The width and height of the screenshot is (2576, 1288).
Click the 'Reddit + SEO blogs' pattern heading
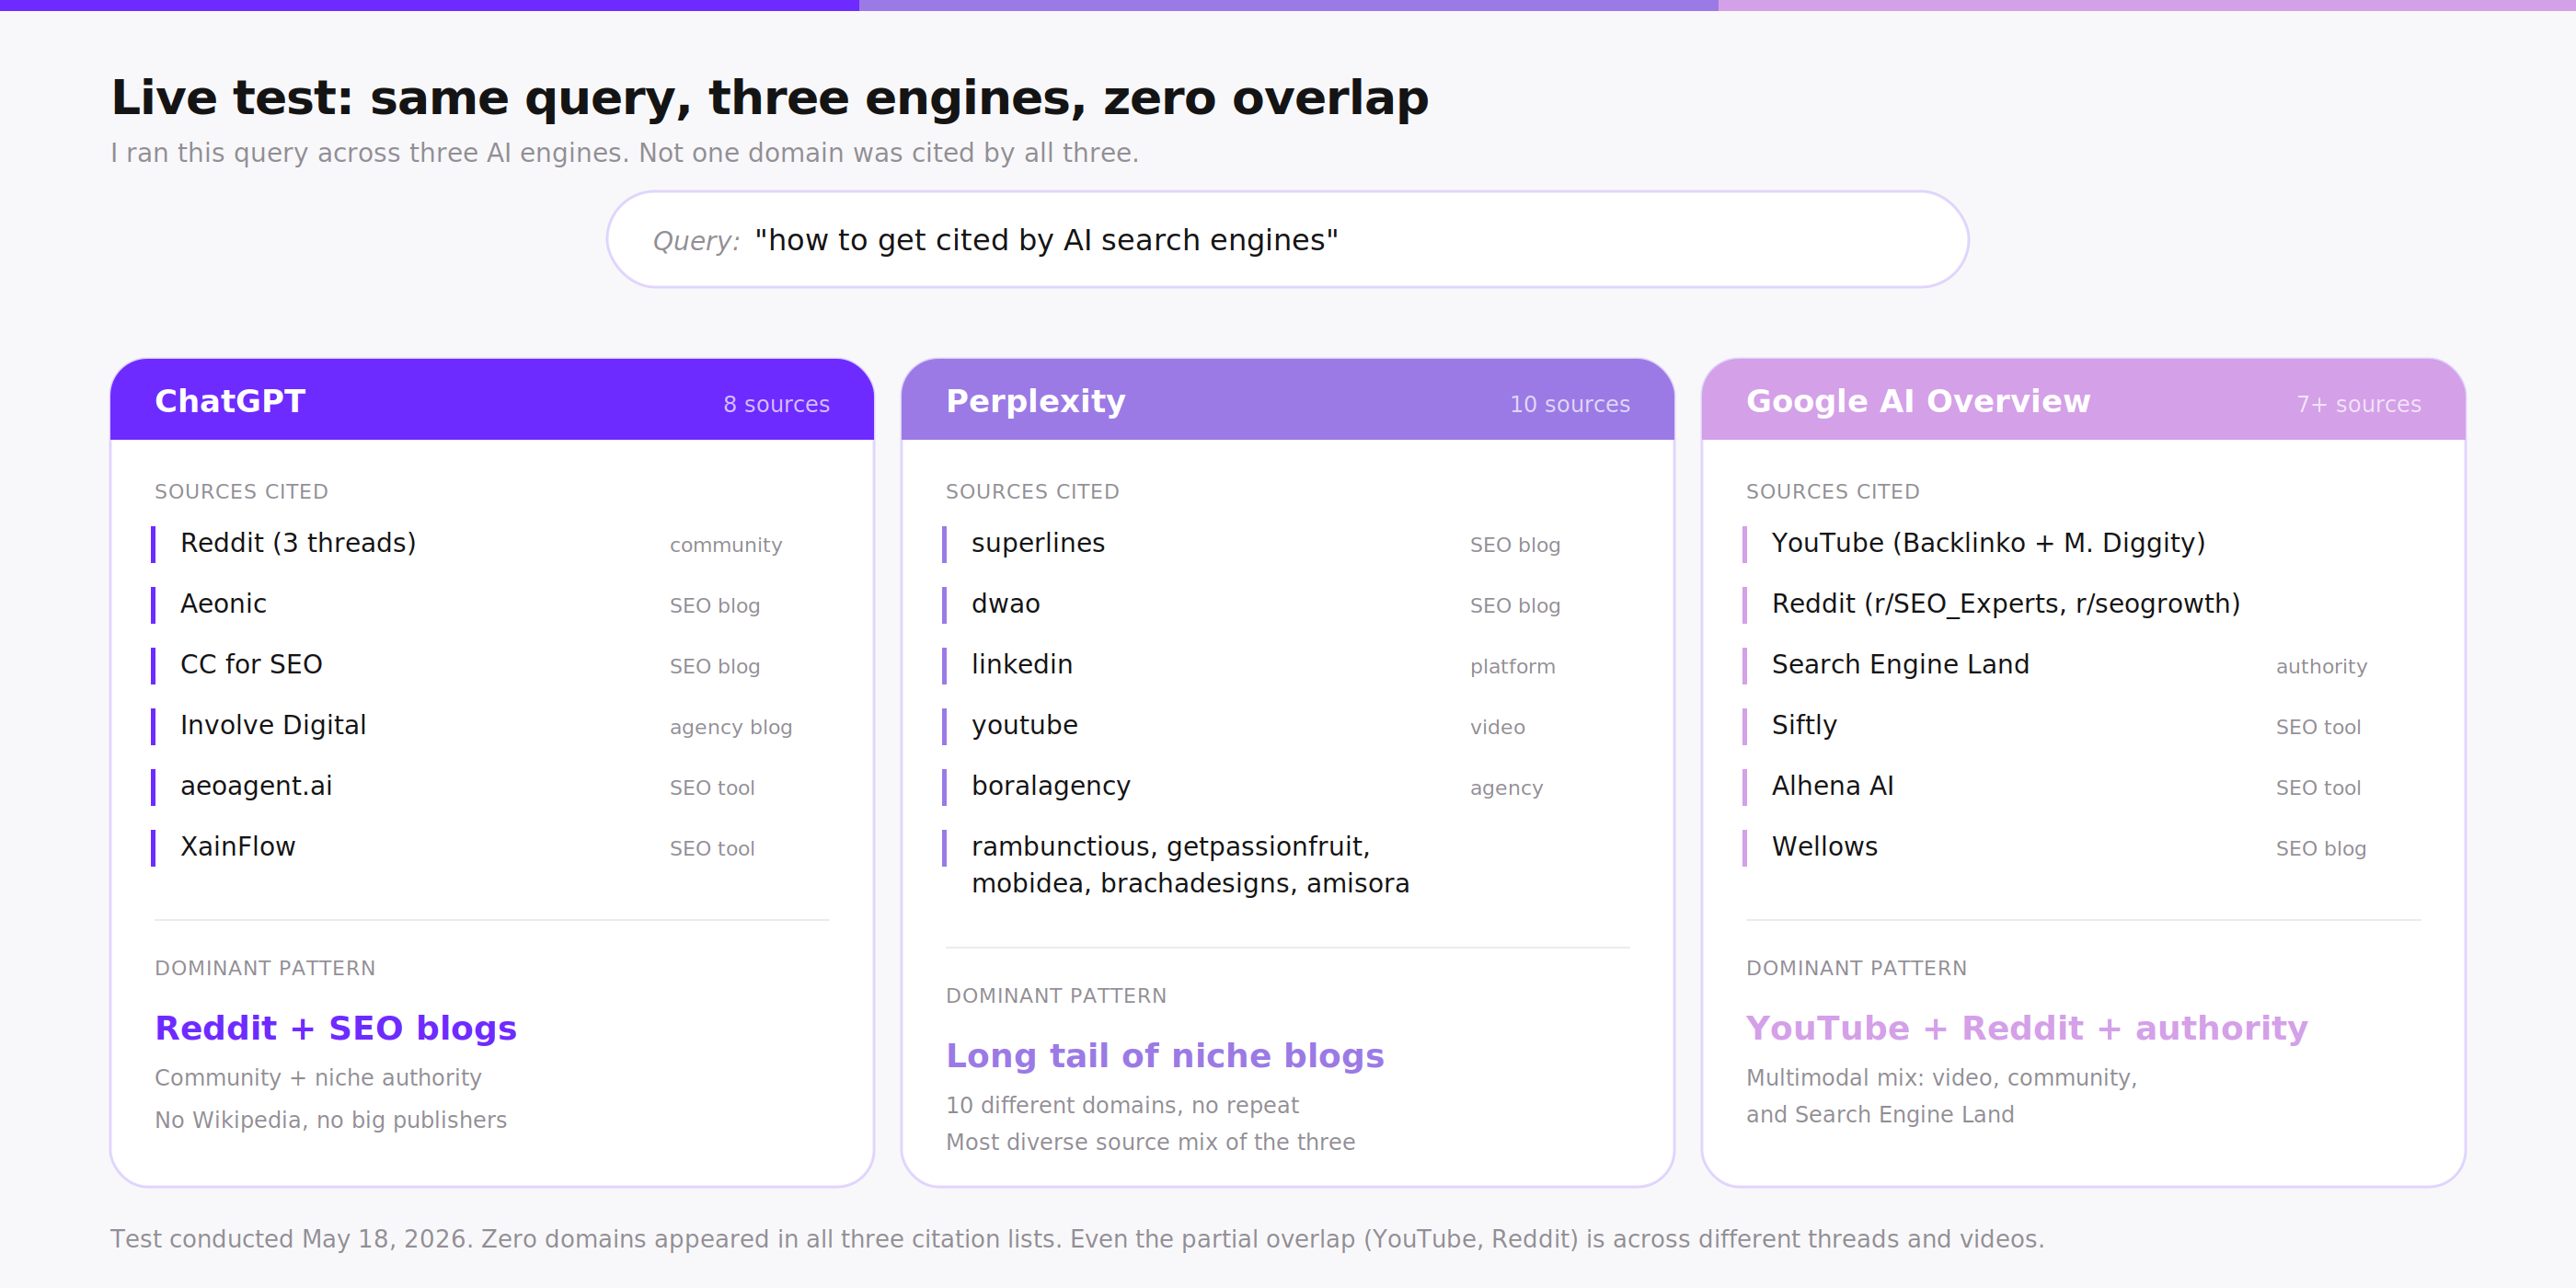coord(336,1028)
